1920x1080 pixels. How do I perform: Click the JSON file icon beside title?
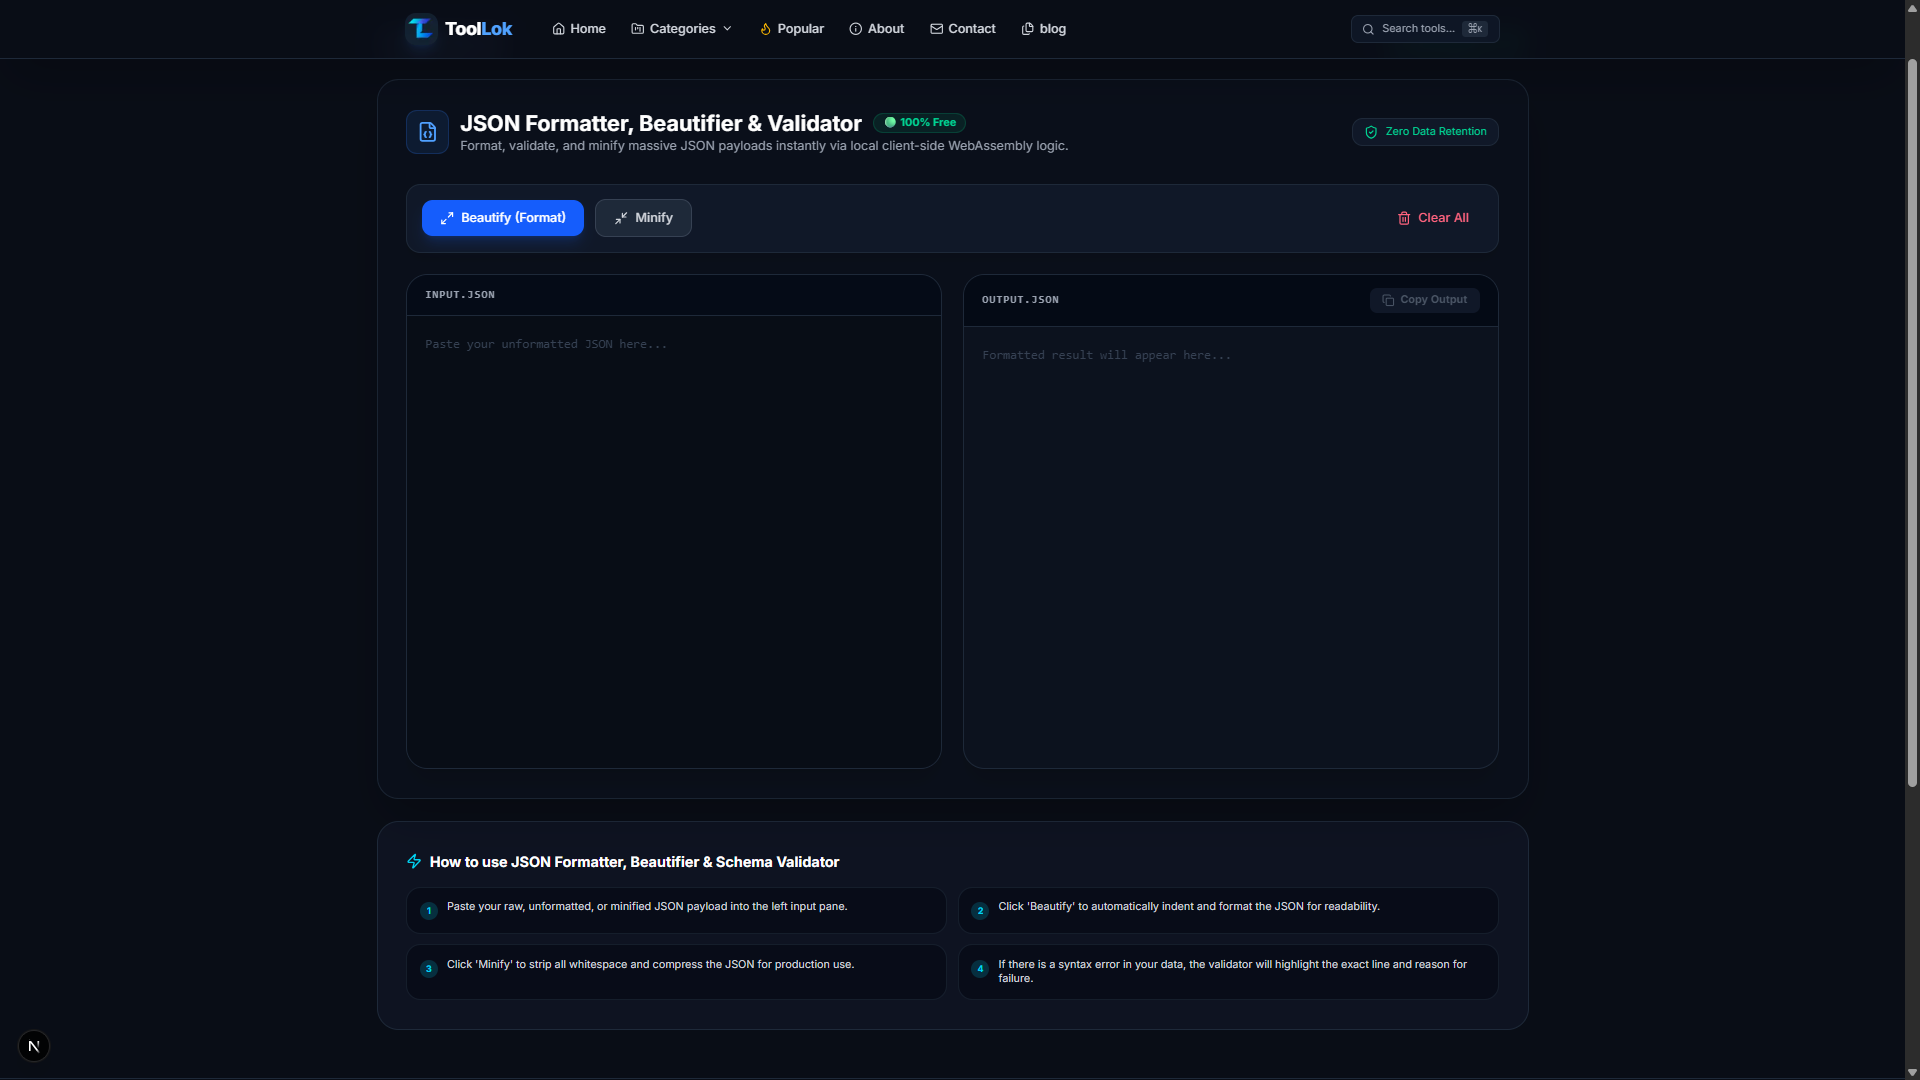[428, 132]
